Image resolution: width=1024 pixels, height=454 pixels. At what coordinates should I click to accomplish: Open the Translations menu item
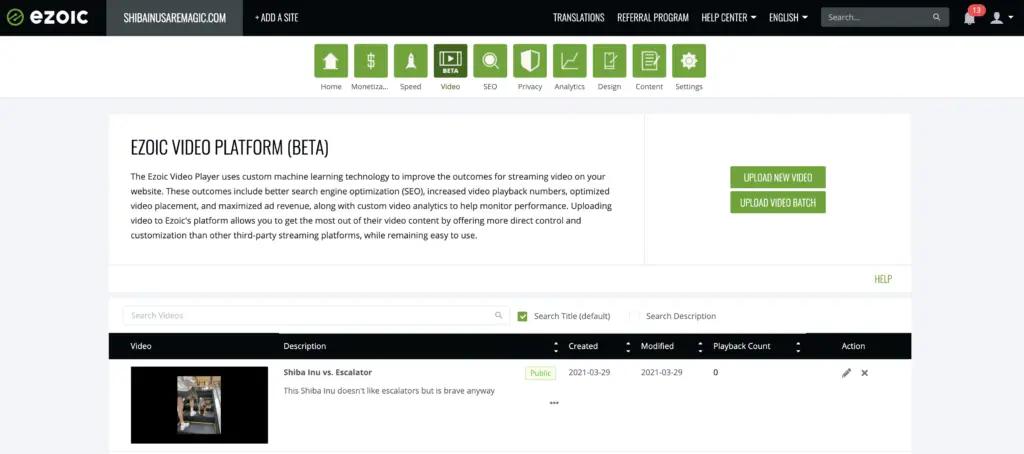[579, 18]
